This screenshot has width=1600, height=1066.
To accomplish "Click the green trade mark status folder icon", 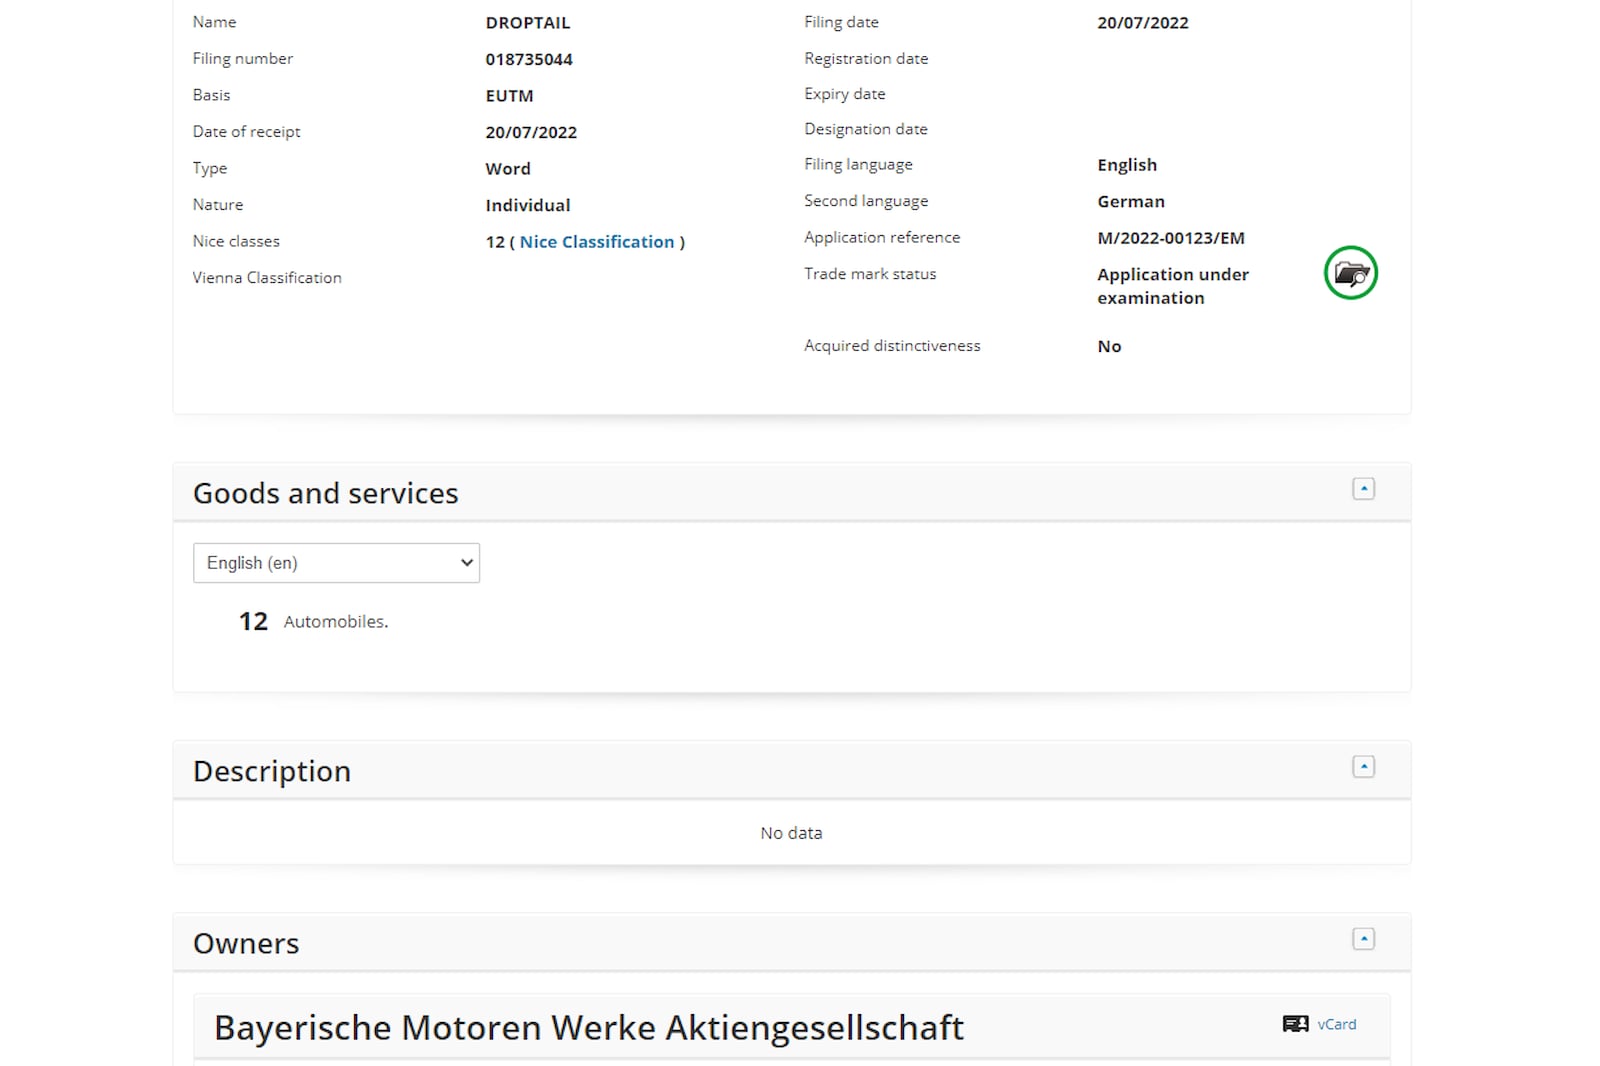I will coord(1350,273).
